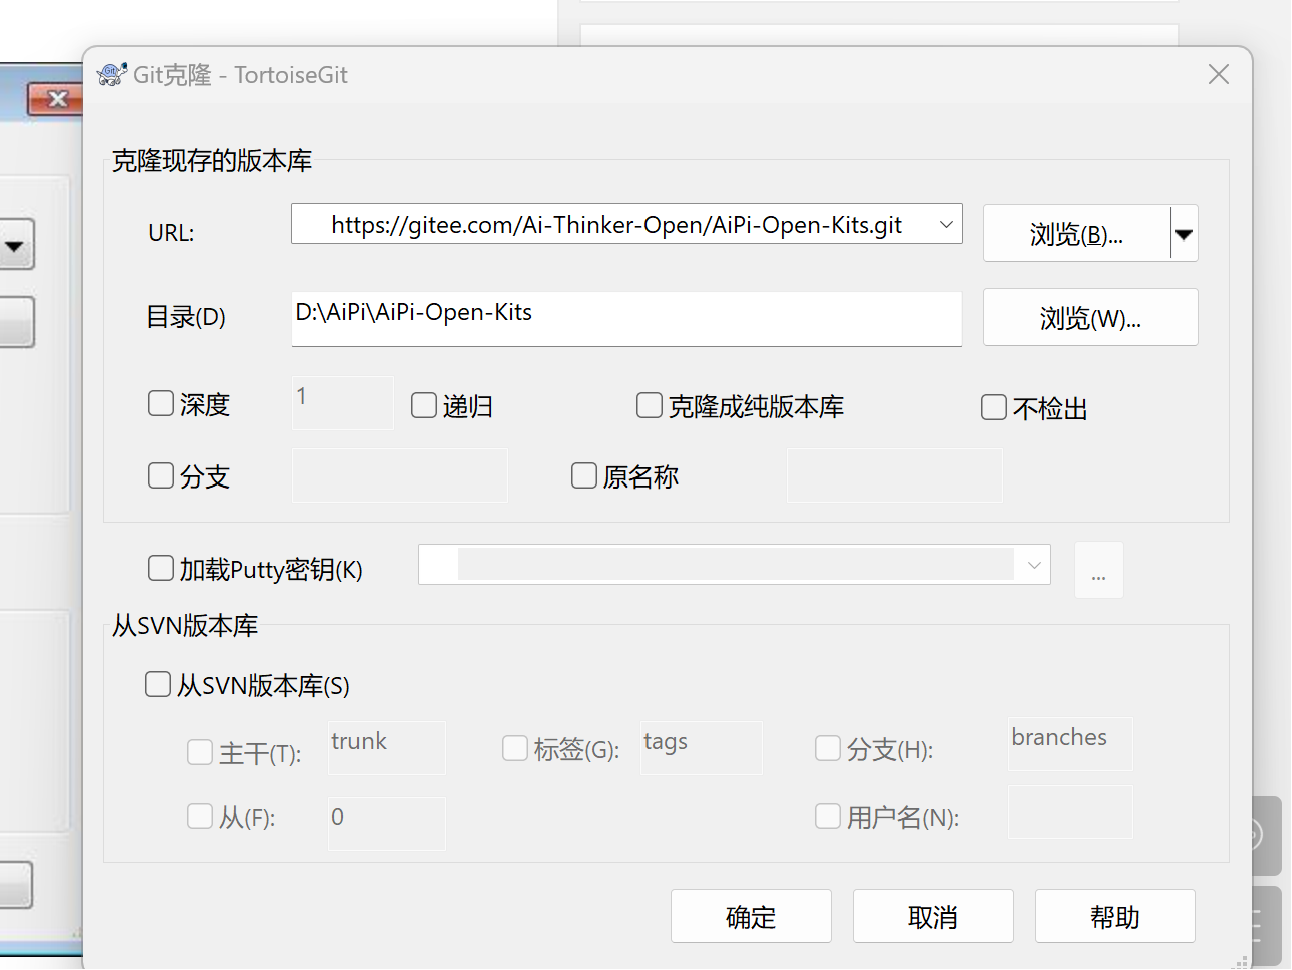Click 浏览(B)... to browse for URL
Screen dimensions: 1292x970
pos(1076,234)
